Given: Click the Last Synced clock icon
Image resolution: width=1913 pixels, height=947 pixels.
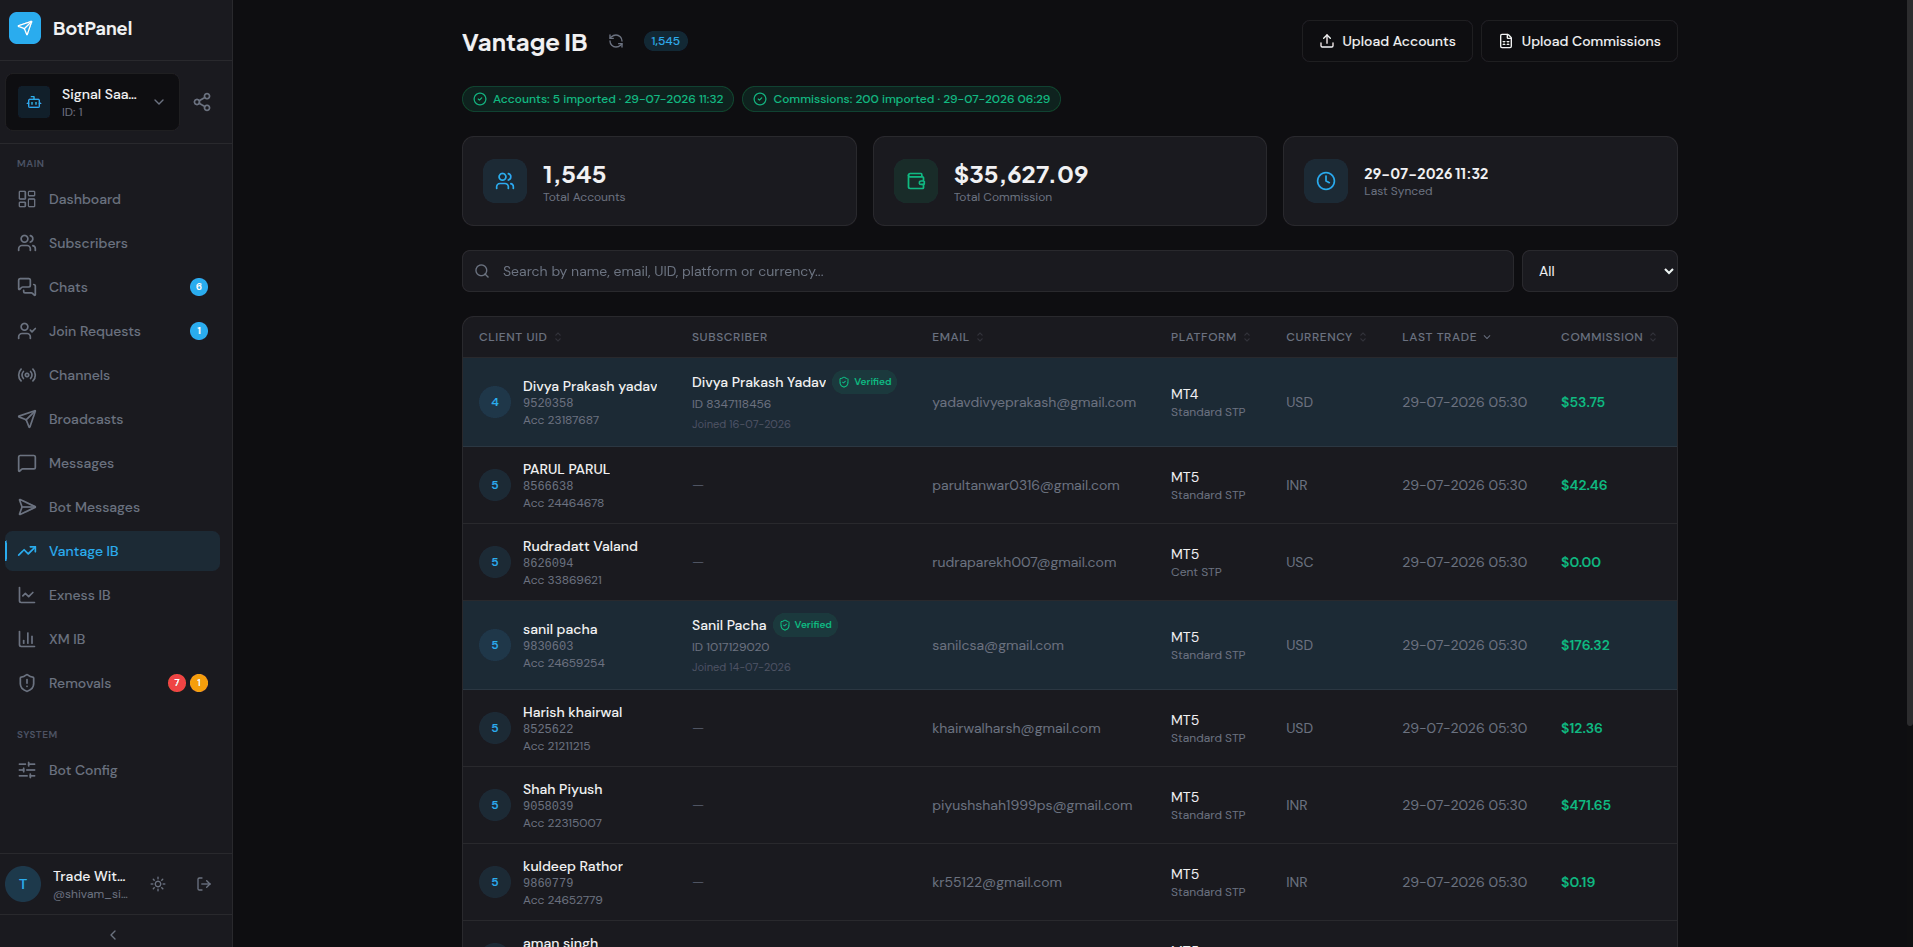Looking at the screenshot, I should (1326, 181).
